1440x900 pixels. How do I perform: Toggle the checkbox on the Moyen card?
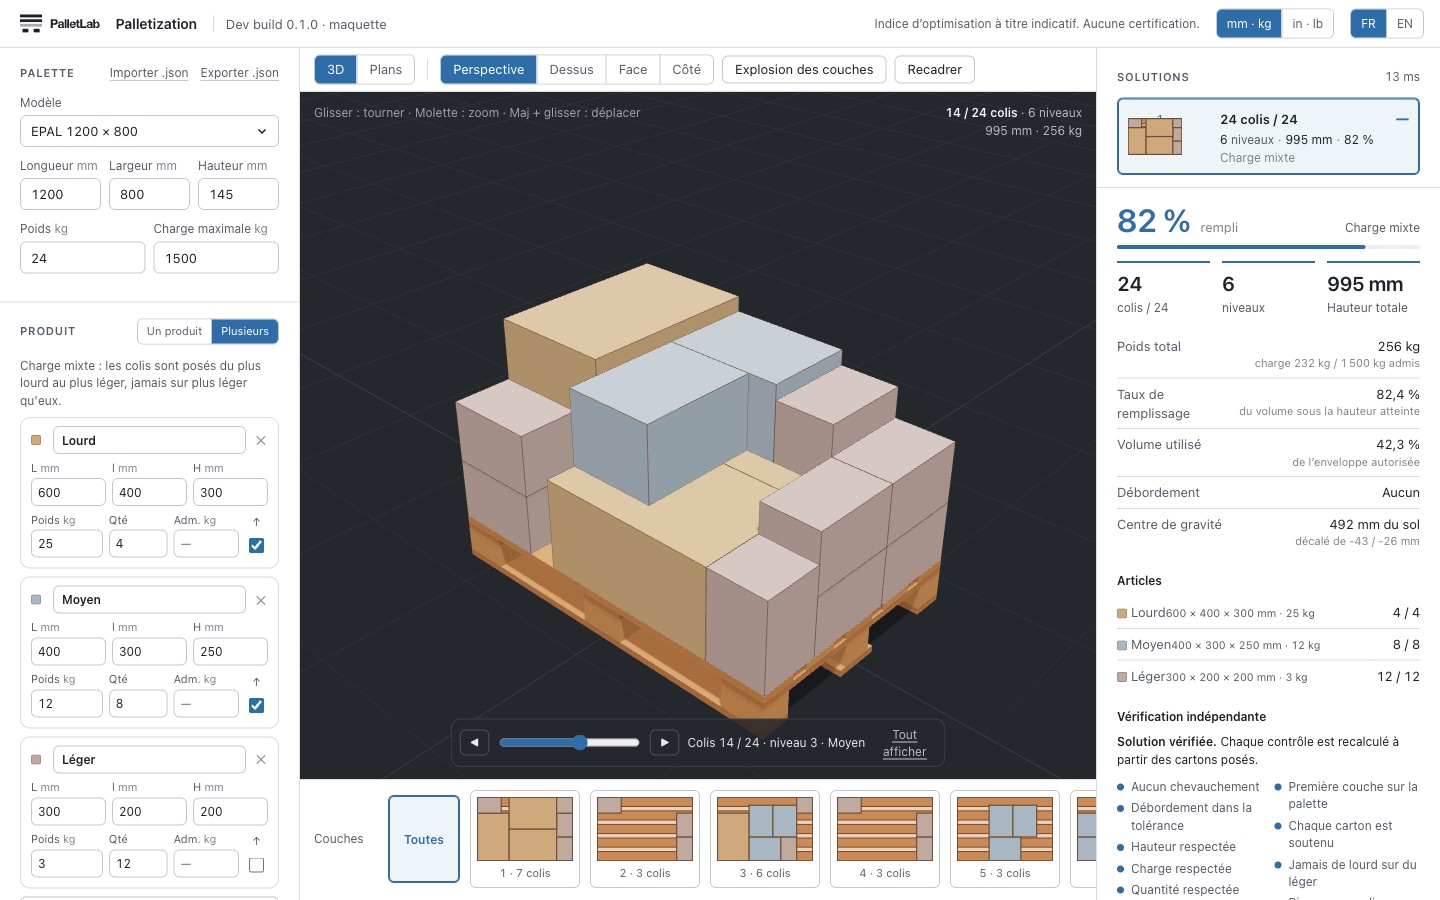point(257,705)
